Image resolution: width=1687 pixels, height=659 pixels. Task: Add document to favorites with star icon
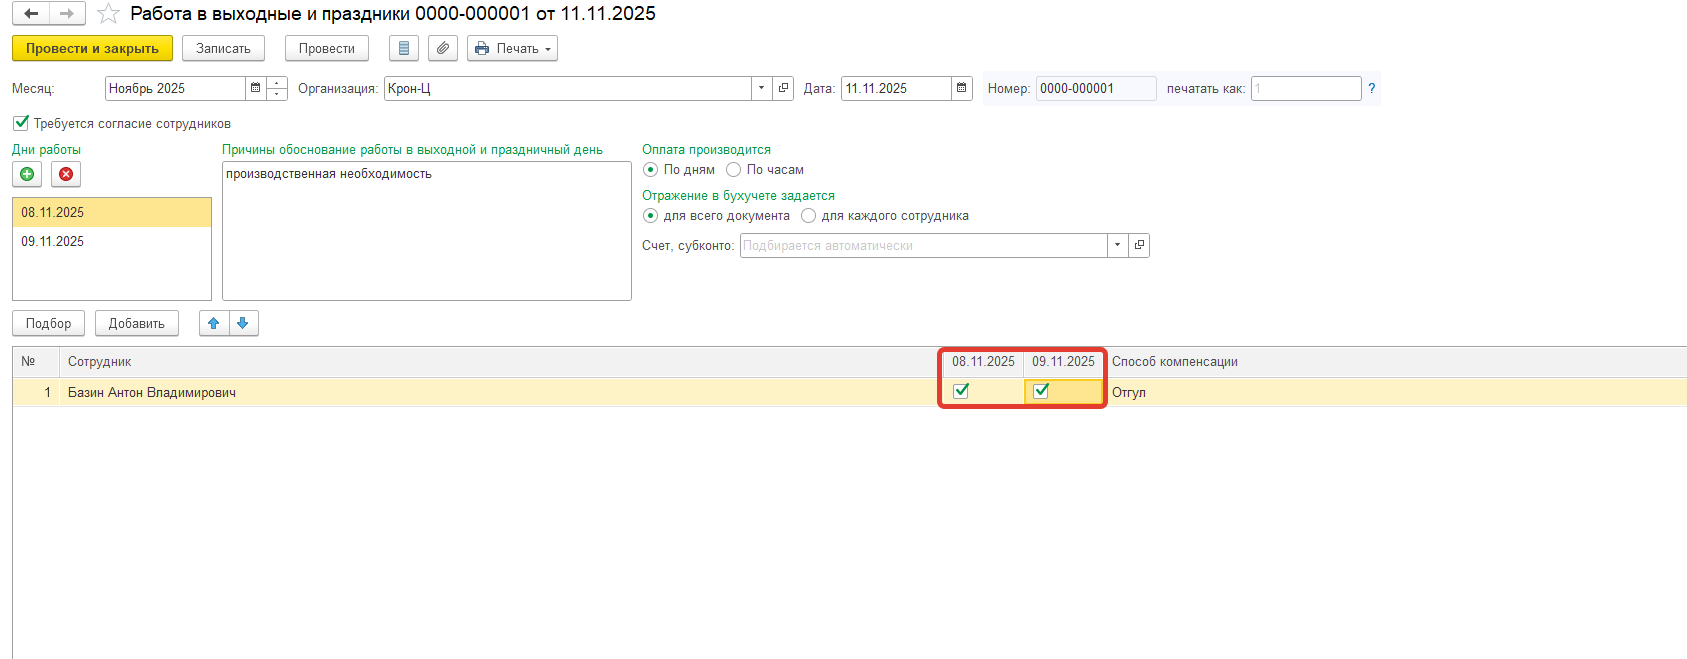108,14
